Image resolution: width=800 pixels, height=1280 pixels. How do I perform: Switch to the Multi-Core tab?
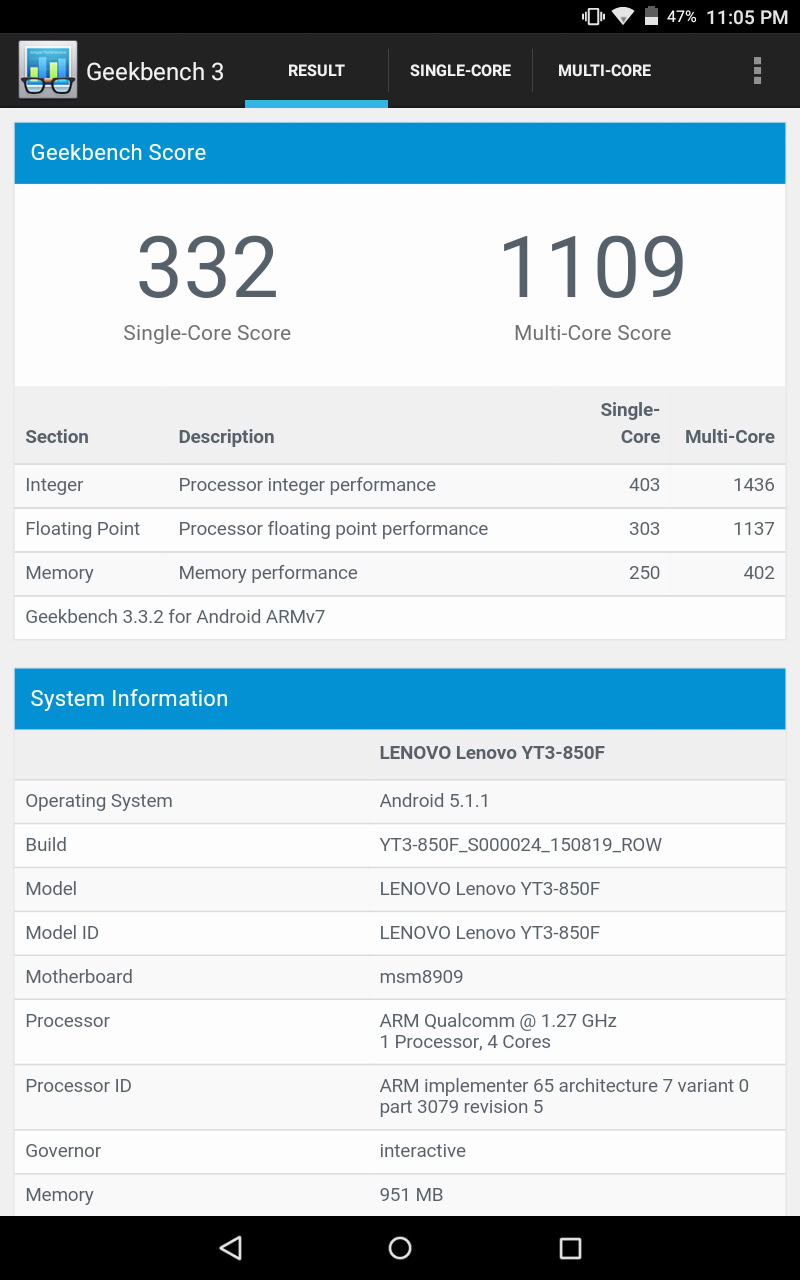(x=604, y=70)
